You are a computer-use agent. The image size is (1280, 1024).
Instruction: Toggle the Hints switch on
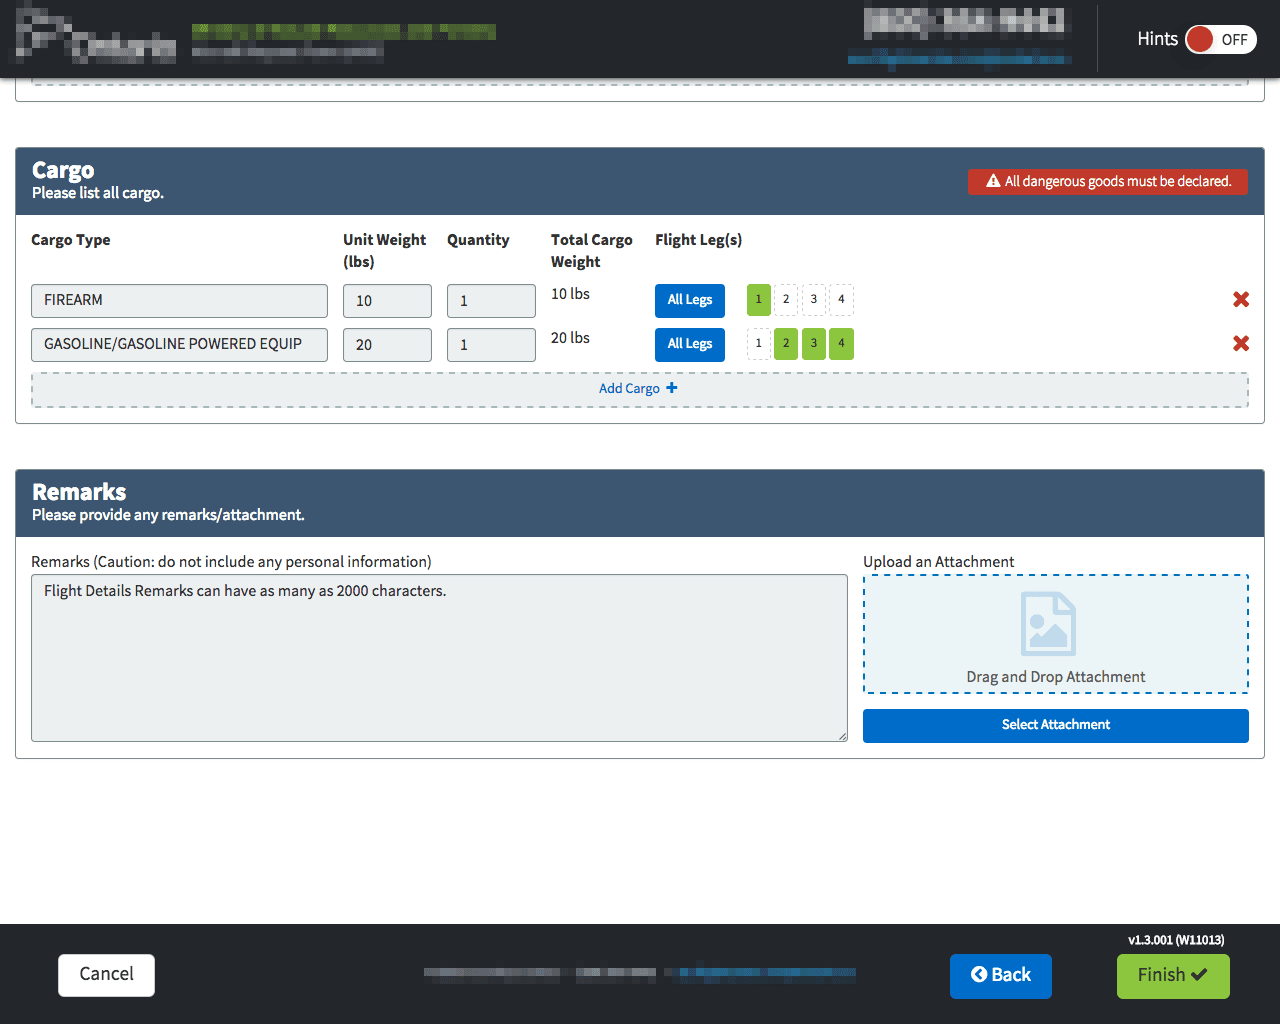tap(1220, 40)
